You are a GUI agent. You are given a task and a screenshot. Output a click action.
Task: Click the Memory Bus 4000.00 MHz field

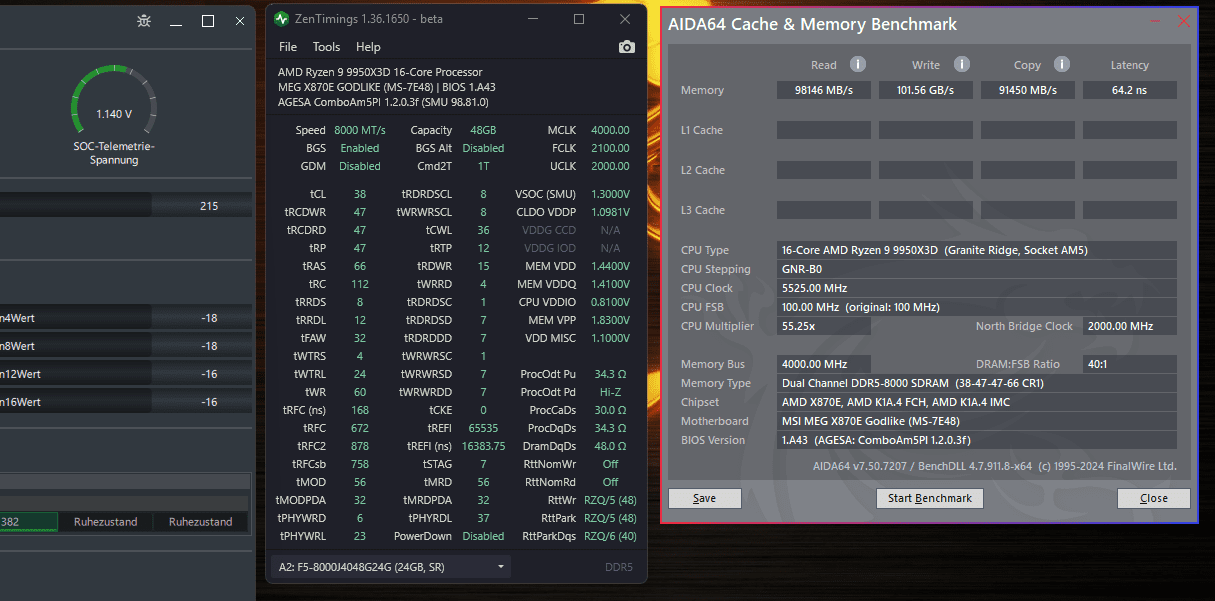(x=824, y=364)
